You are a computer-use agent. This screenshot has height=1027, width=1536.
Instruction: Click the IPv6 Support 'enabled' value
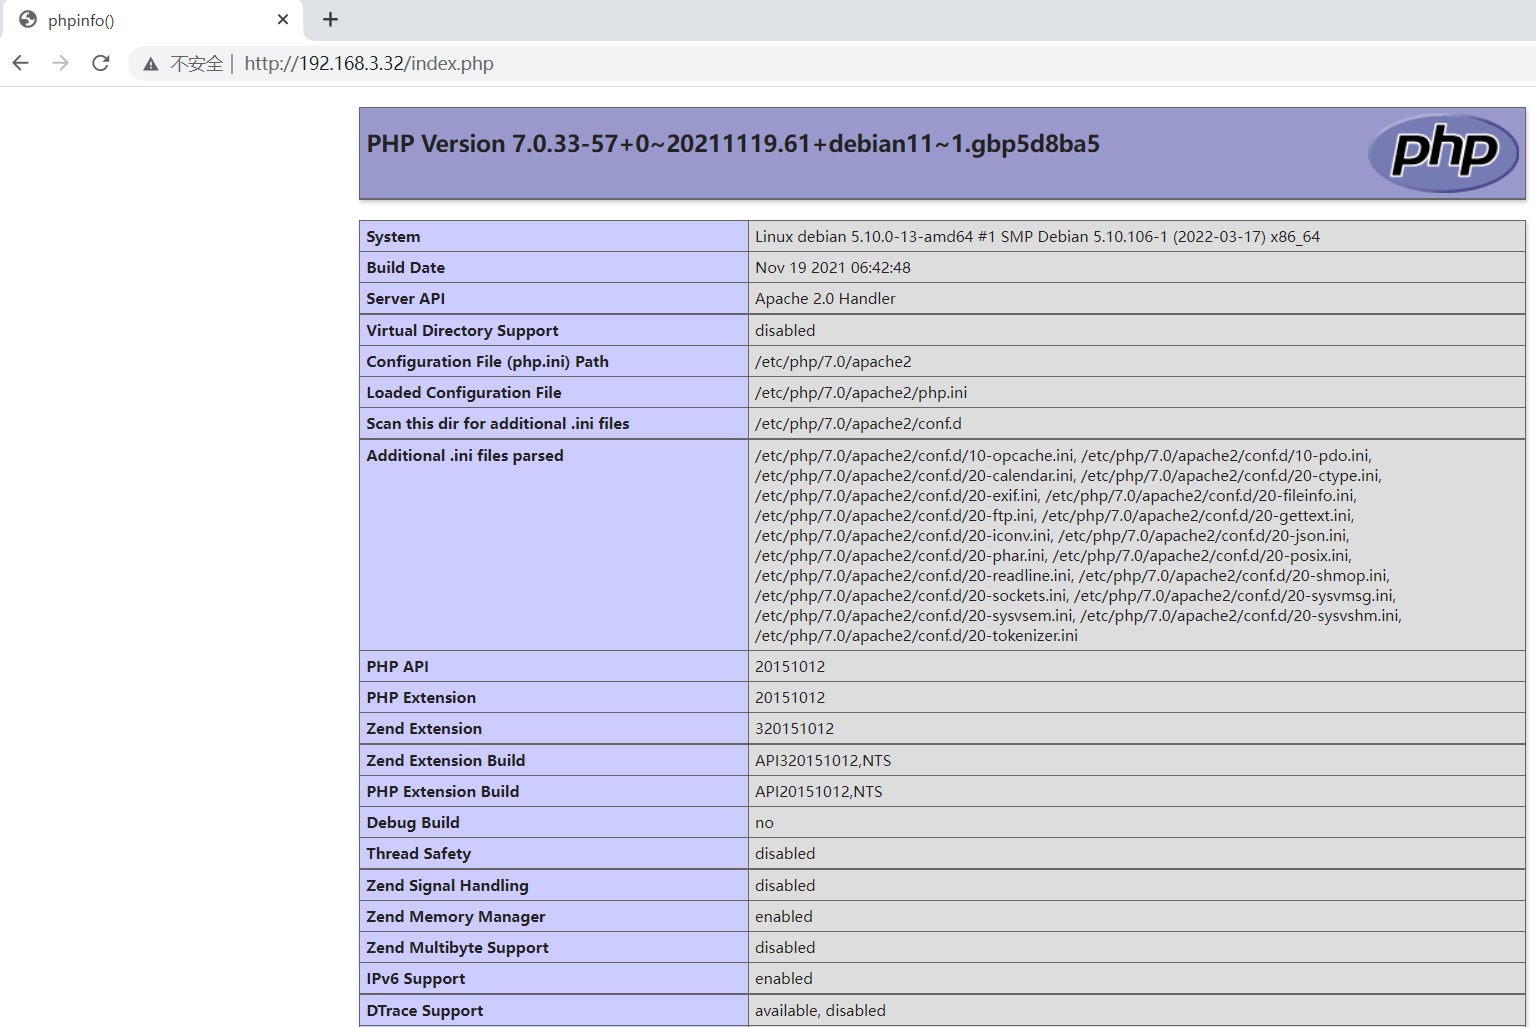pos(784,979)
